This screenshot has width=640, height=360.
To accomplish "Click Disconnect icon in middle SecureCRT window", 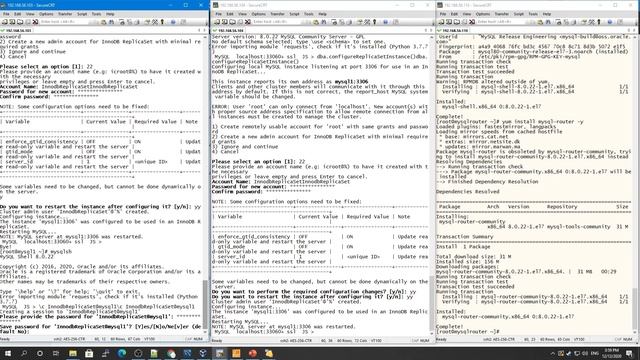I will pos(248,22).
